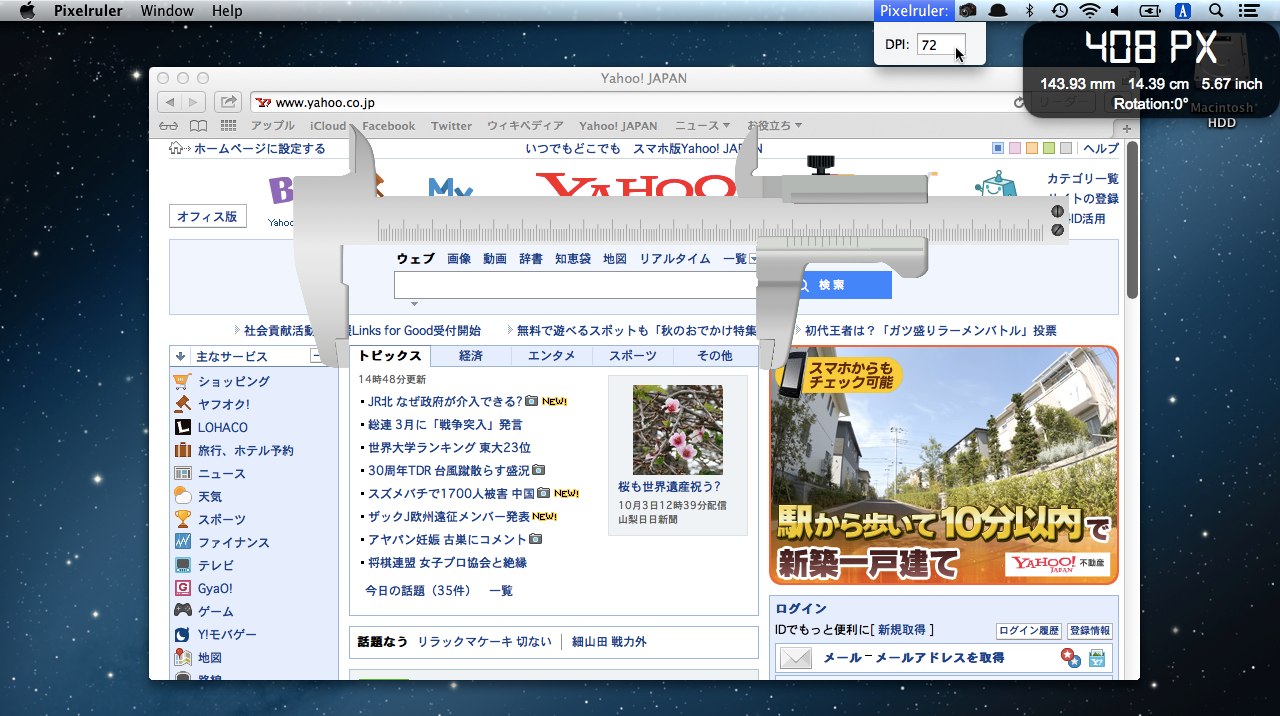The height and width of the screenshot is (716, 1280).
Task: Click the 今日の話題 一覧 link
Action: (501, 590)
